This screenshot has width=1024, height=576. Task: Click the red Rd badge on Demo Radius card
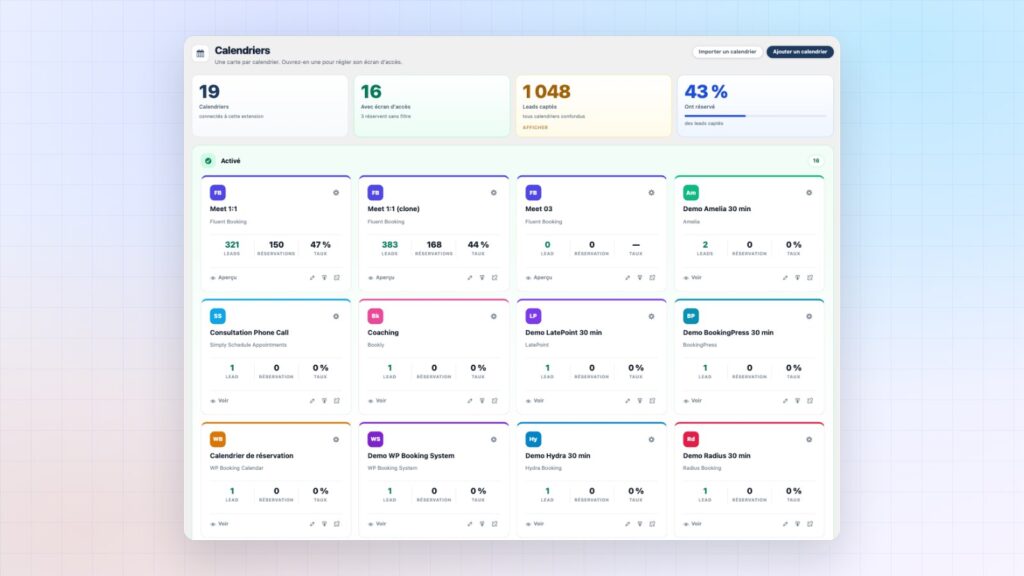(691, 439)
